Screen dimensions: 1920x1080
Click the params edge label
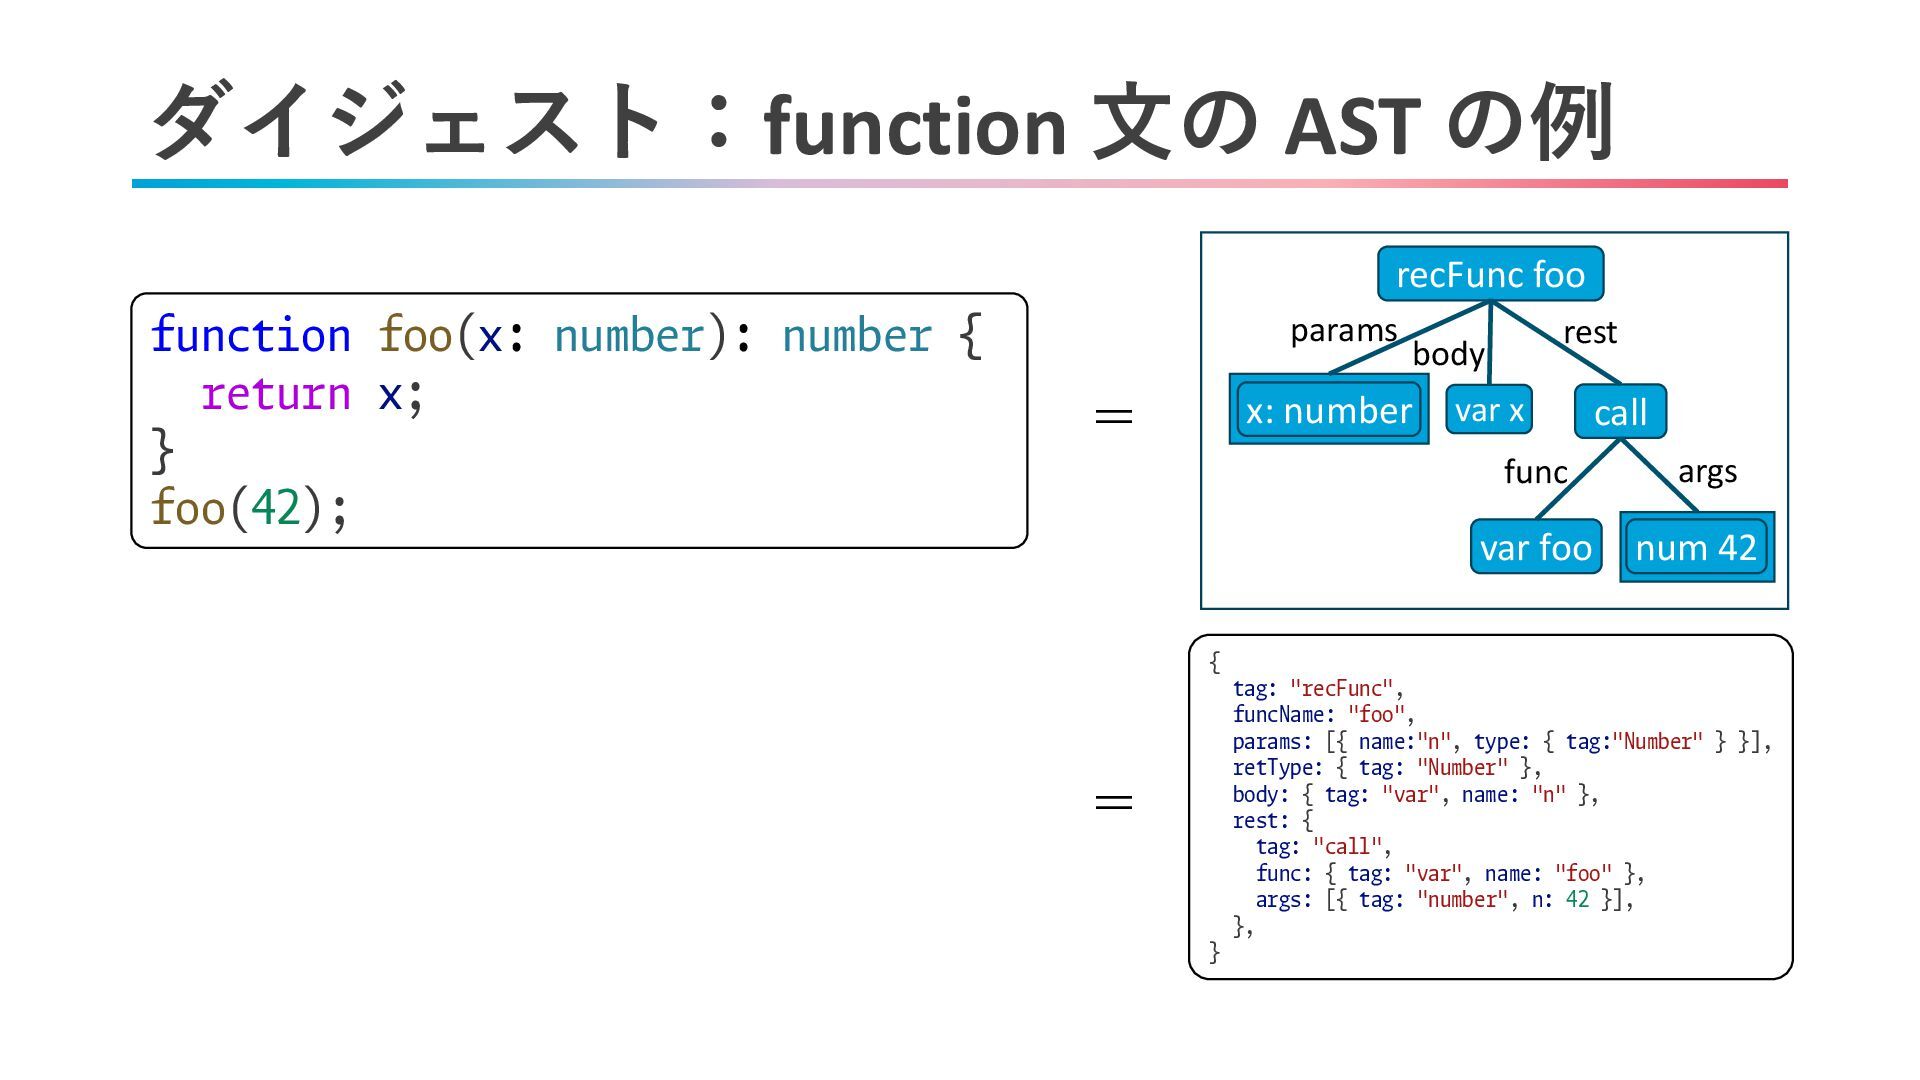1343,330
